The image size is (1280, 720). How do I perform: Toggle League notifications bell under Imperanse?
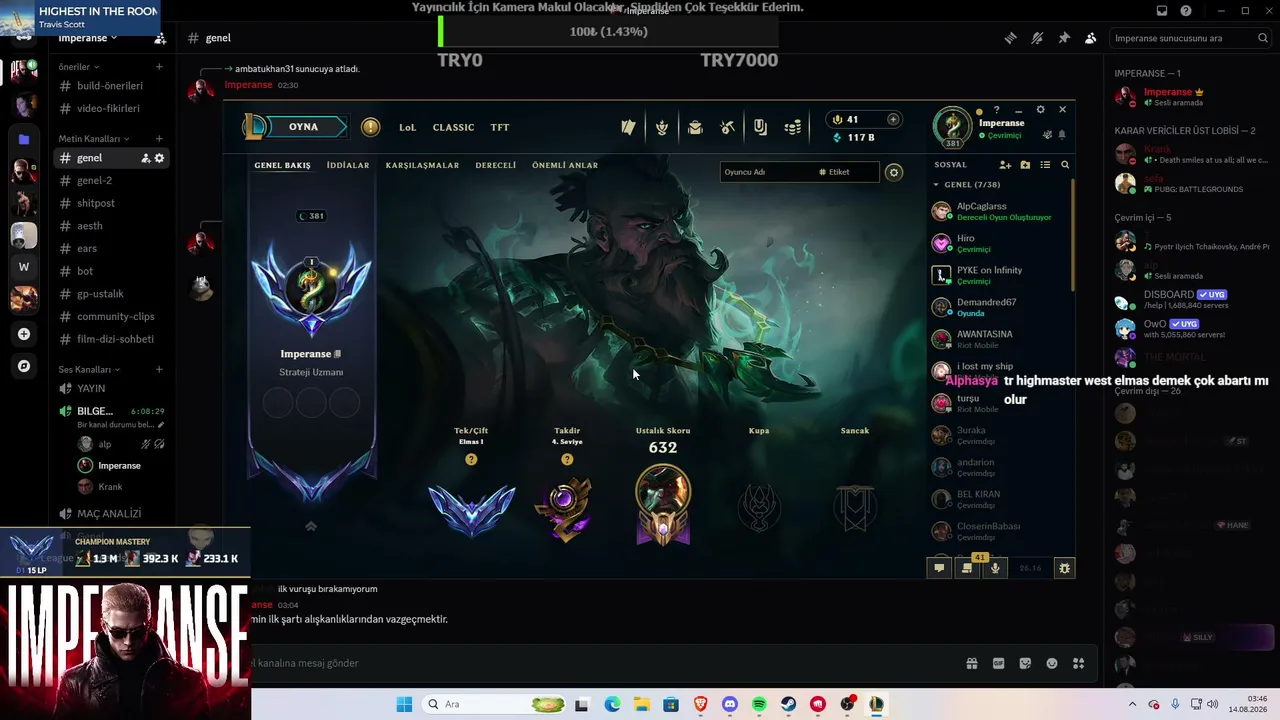tap(1062, 135)
